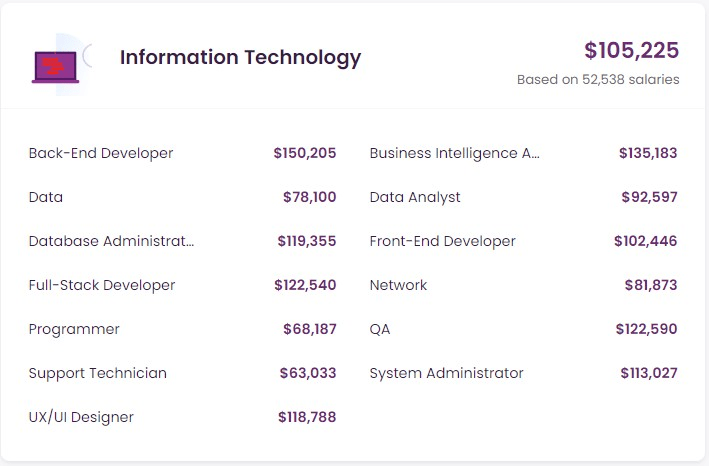Open the Back-End Developer salary link
Viewport: 709px width, 466px height.
pyautogui.click(x=101, y=153)
